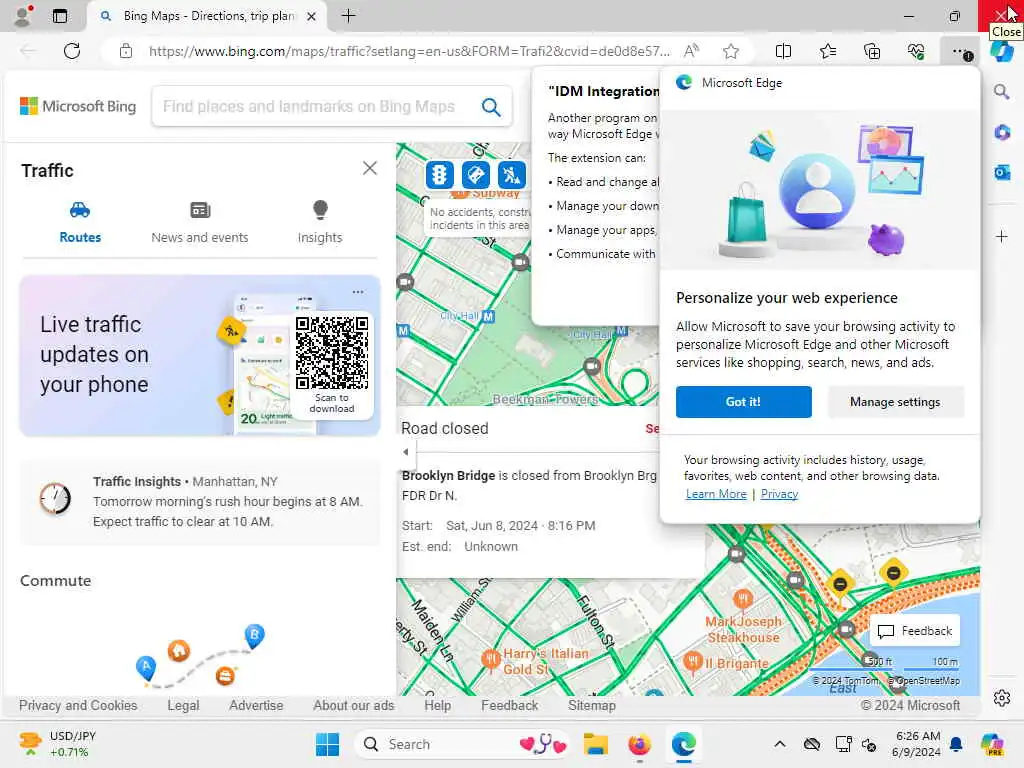Screen dimensions: 1024x768
Task: Click the map Feedback button
Action: (915, 631)
